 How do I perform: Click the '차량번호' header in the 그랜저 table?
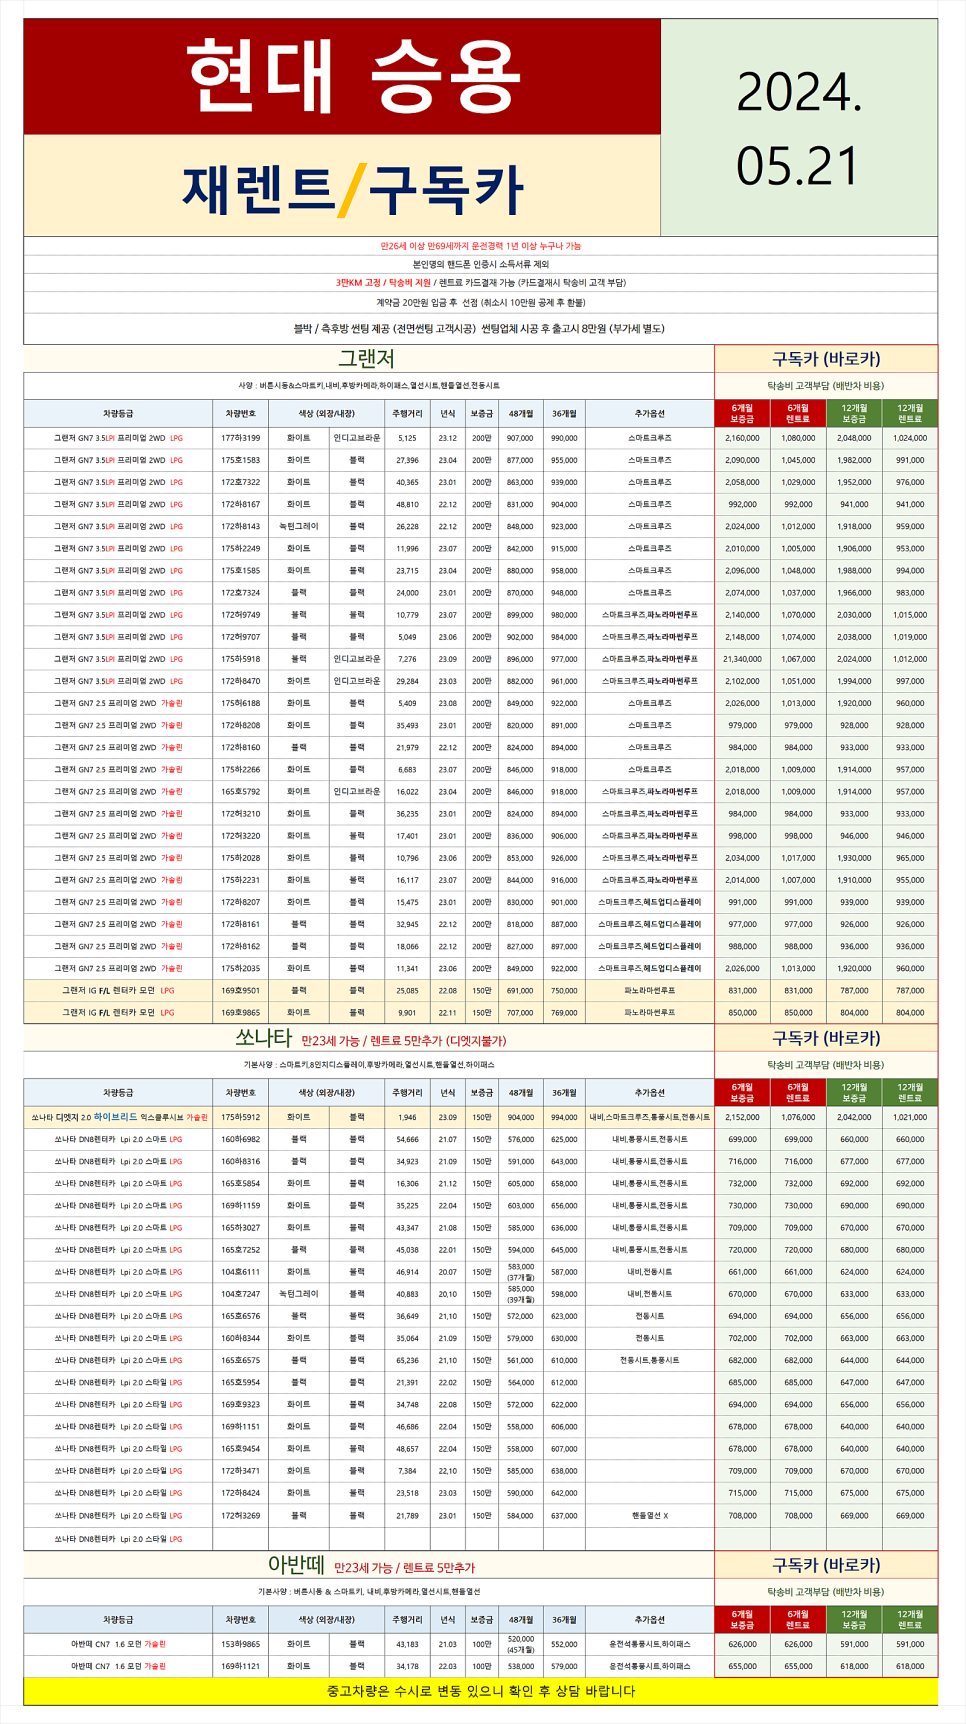point(241,413)
